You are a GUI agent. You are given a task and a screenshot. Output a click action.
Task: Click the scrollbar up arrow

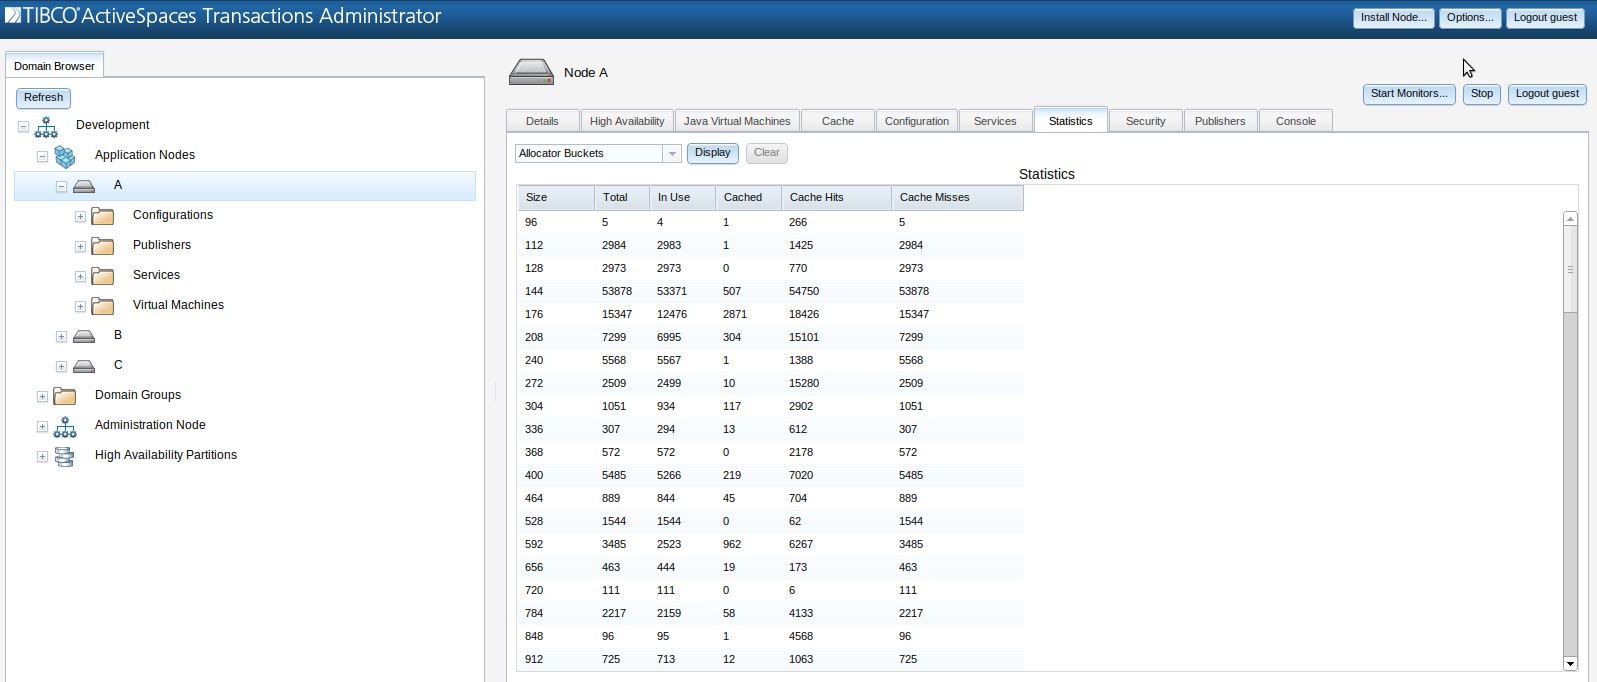coord(1570,218)
